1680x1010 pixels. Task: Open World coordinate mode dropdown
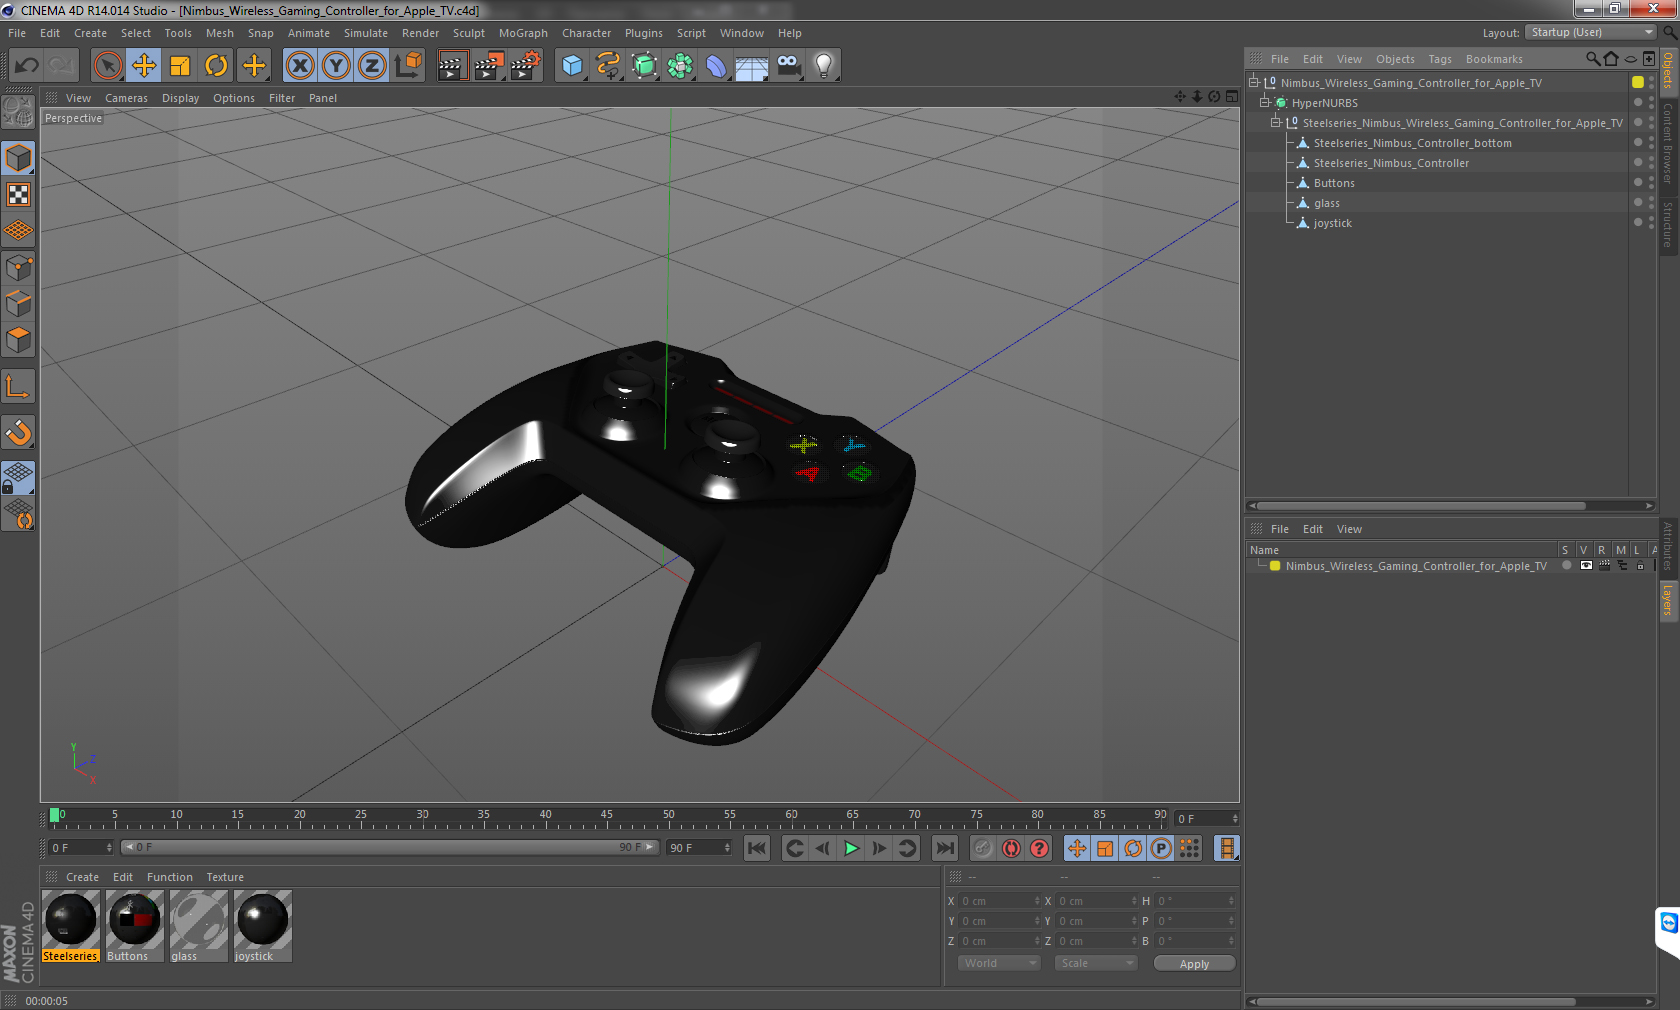tap(999, 963)
